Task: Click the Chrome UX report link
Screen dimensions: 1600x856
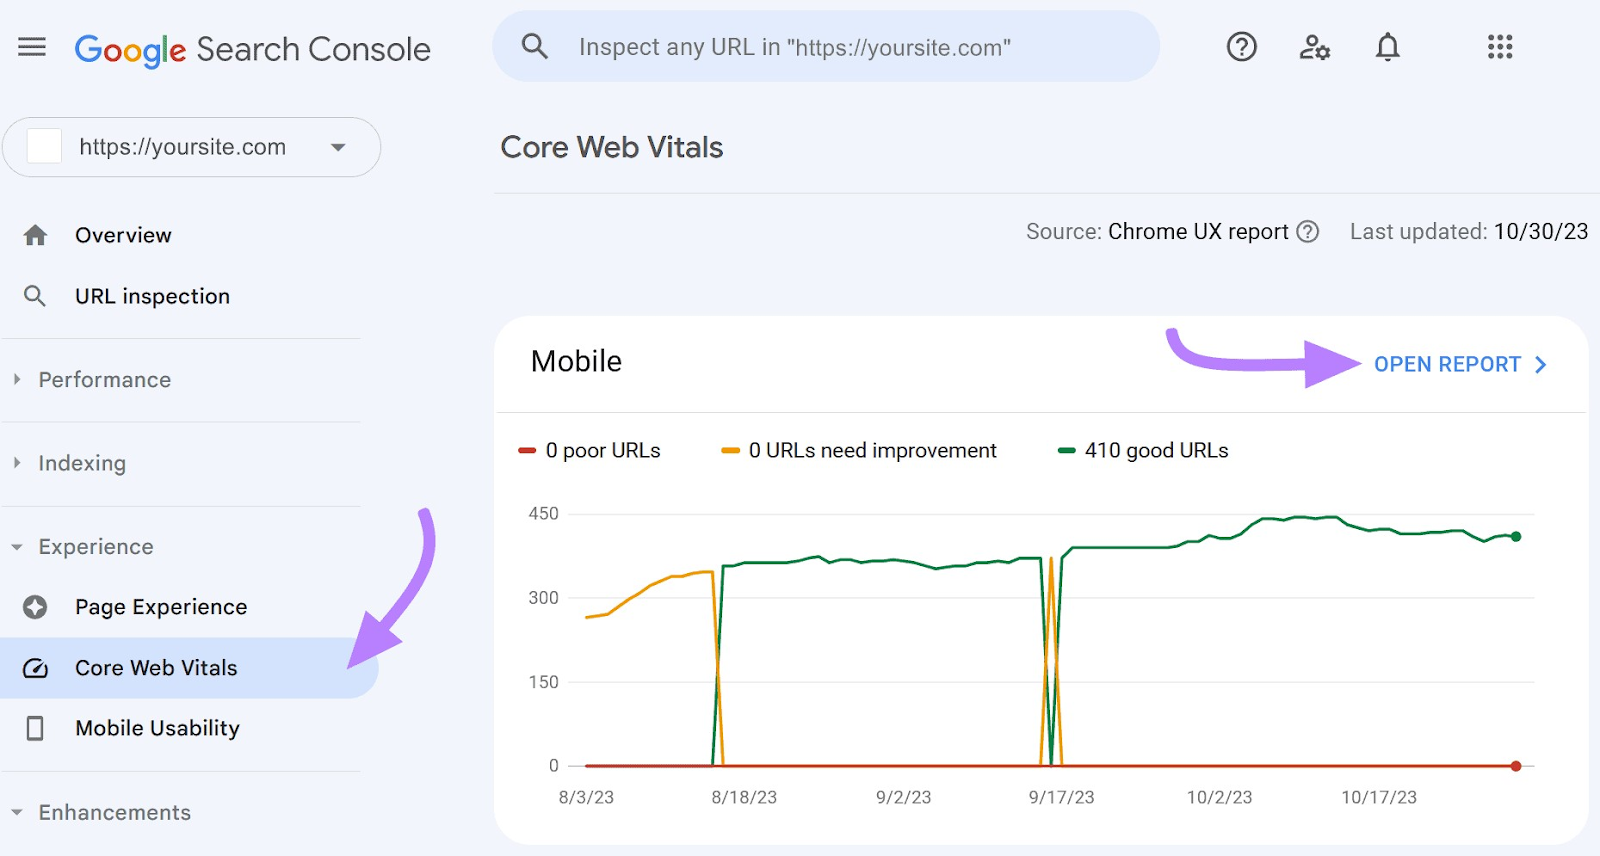Action: click(x=1198, y=232)
